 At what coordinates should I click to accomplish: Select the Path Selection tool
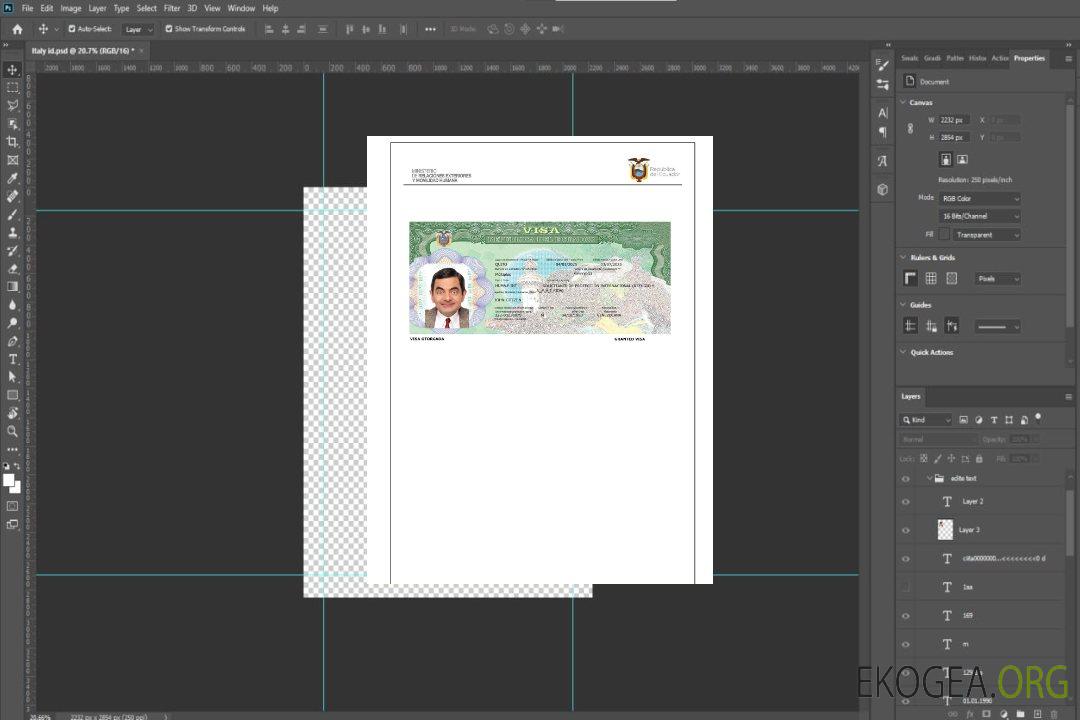12,377
